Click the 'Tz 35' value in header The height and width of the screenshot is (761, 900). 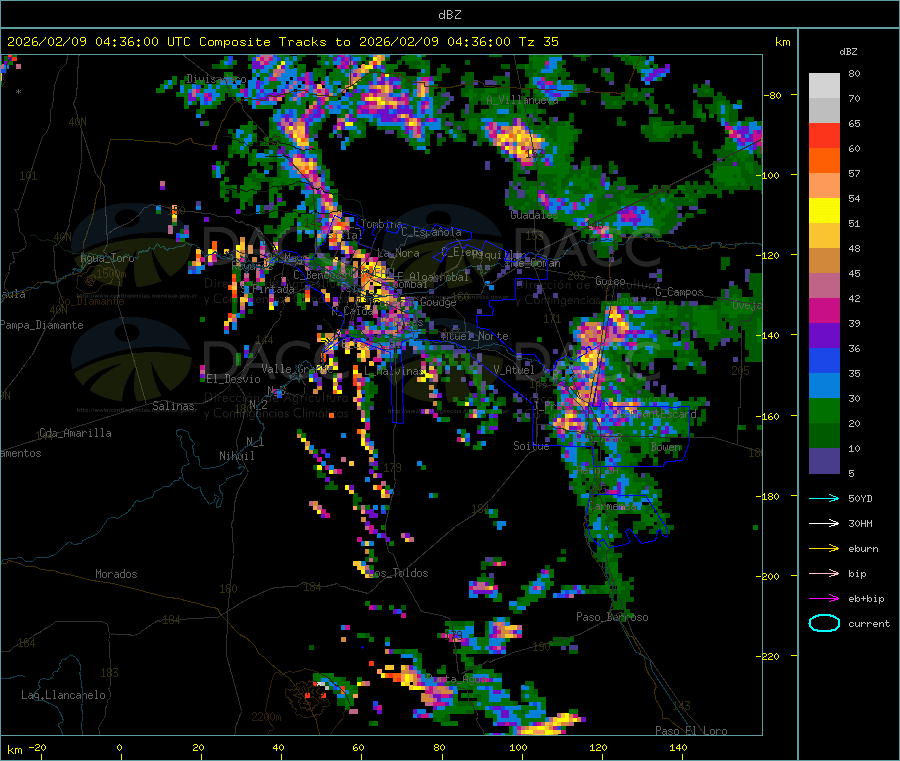pos(538,42)
